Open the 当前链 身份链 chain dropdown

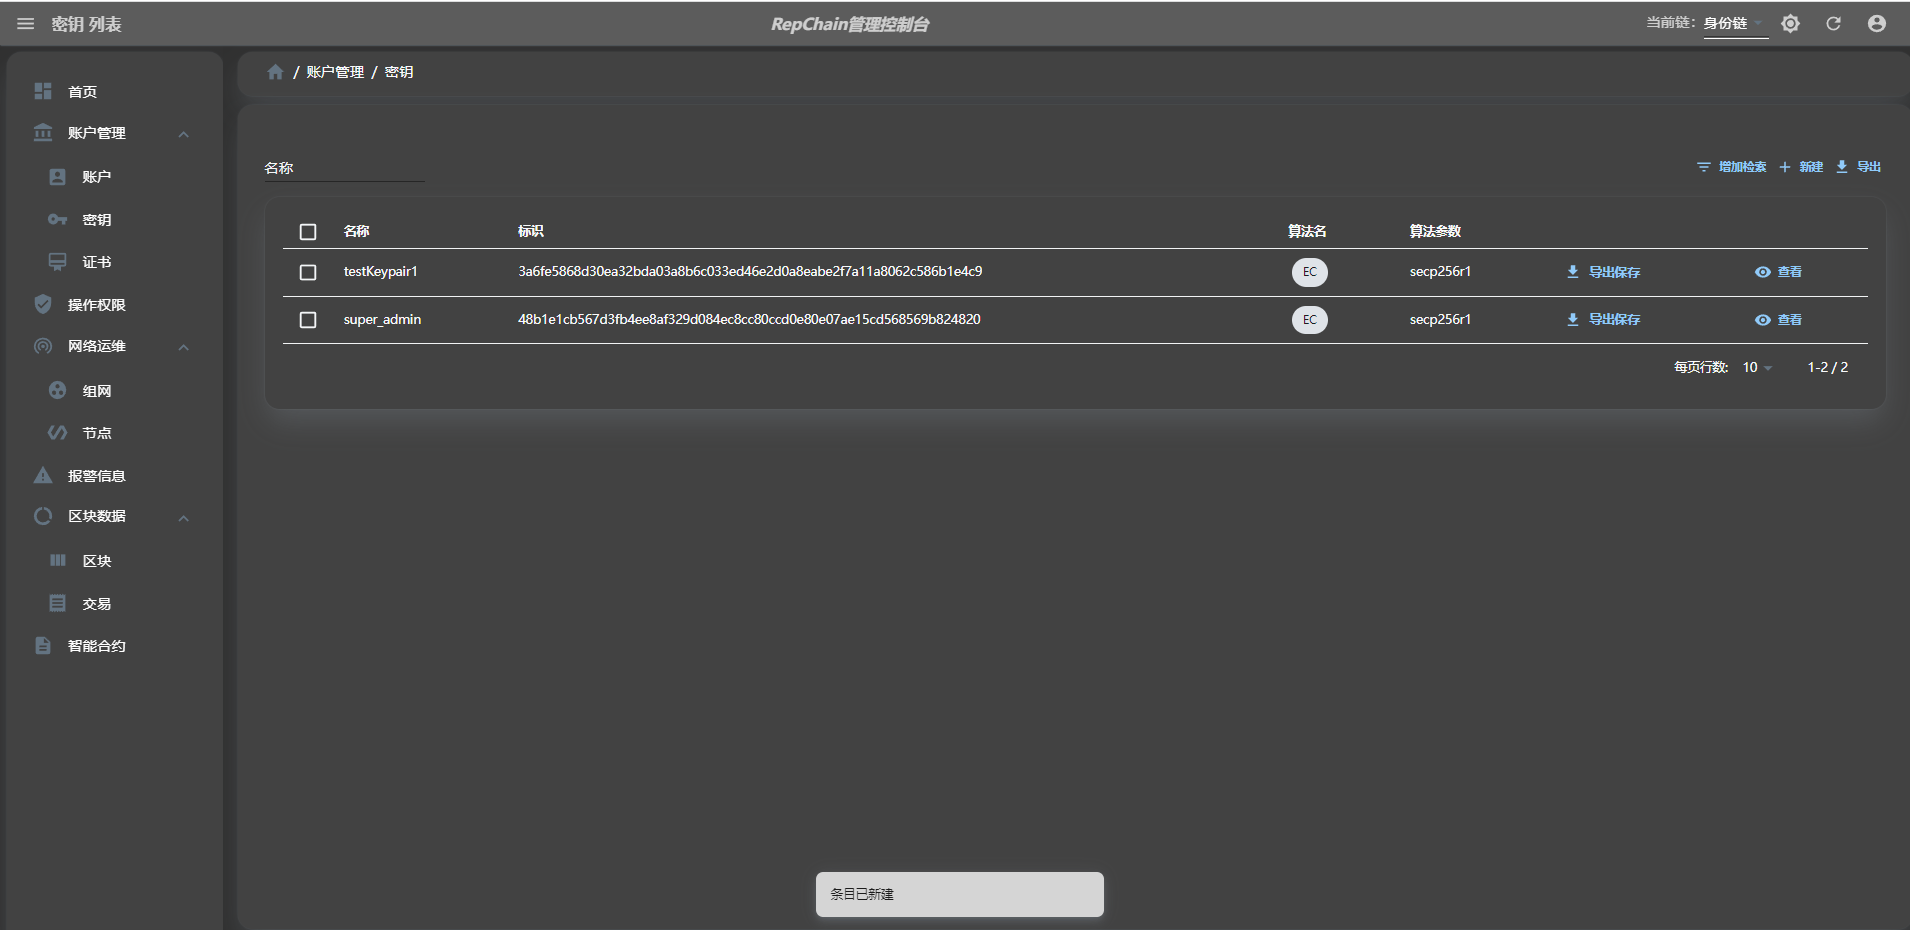click(x=1735, y=23)
